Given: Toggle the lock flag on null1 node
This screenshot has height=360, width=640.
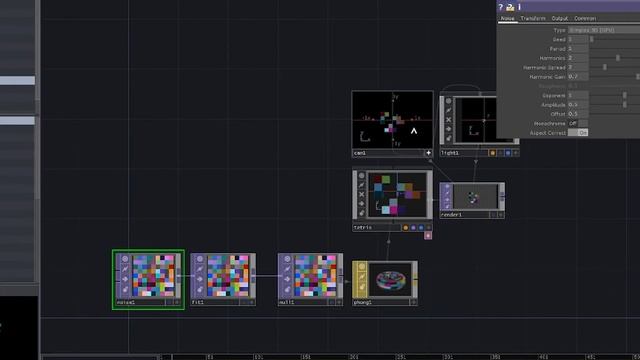Looking at the screenshot, I should coord(287,290).
